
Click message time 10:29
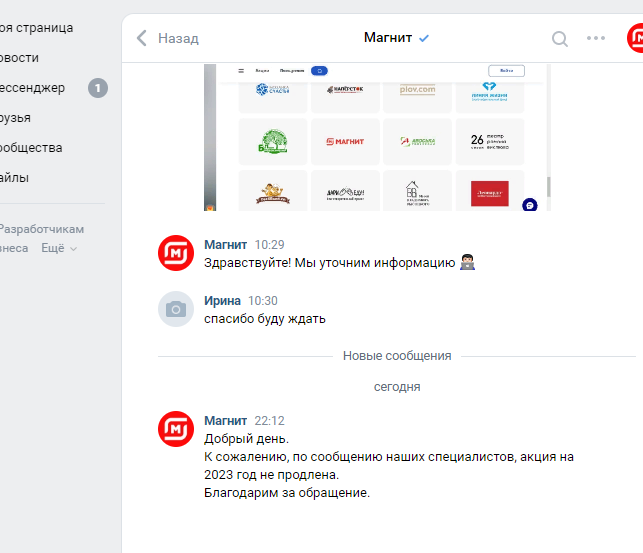pyautogui.click(x=269, y=245)
